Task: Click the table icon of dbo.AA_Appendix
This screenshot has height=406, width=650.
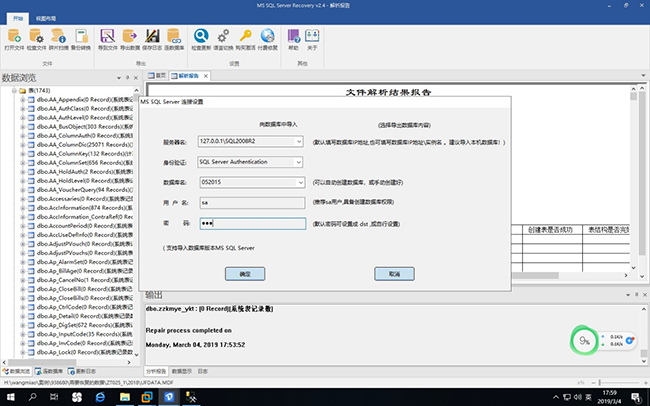Action: coord(31,100)
